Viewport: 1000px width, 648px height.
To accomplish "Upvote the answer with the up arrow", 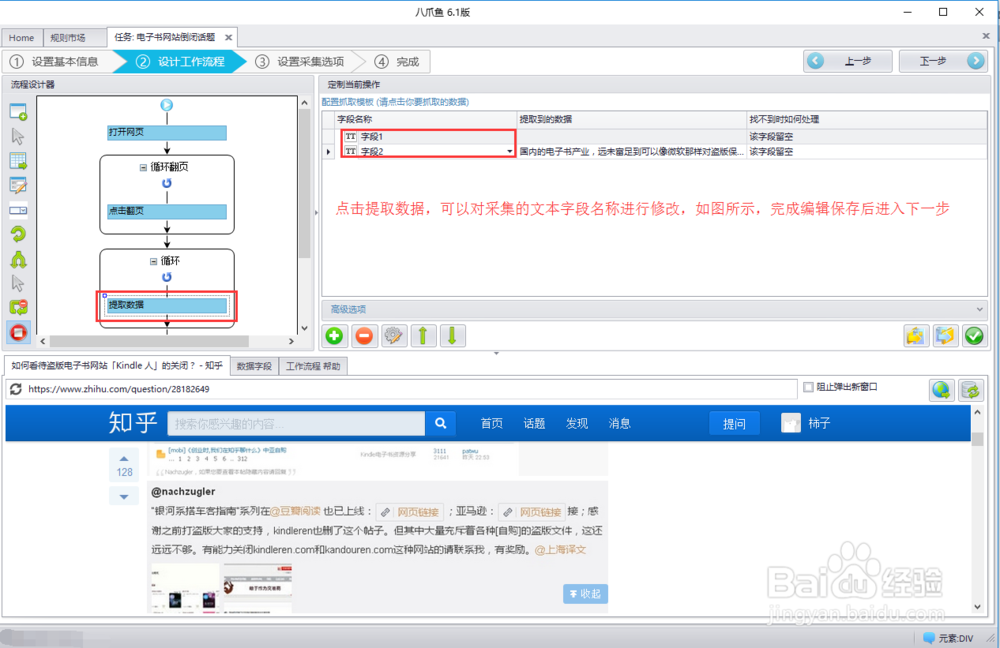I will click(x=124, y=458).
